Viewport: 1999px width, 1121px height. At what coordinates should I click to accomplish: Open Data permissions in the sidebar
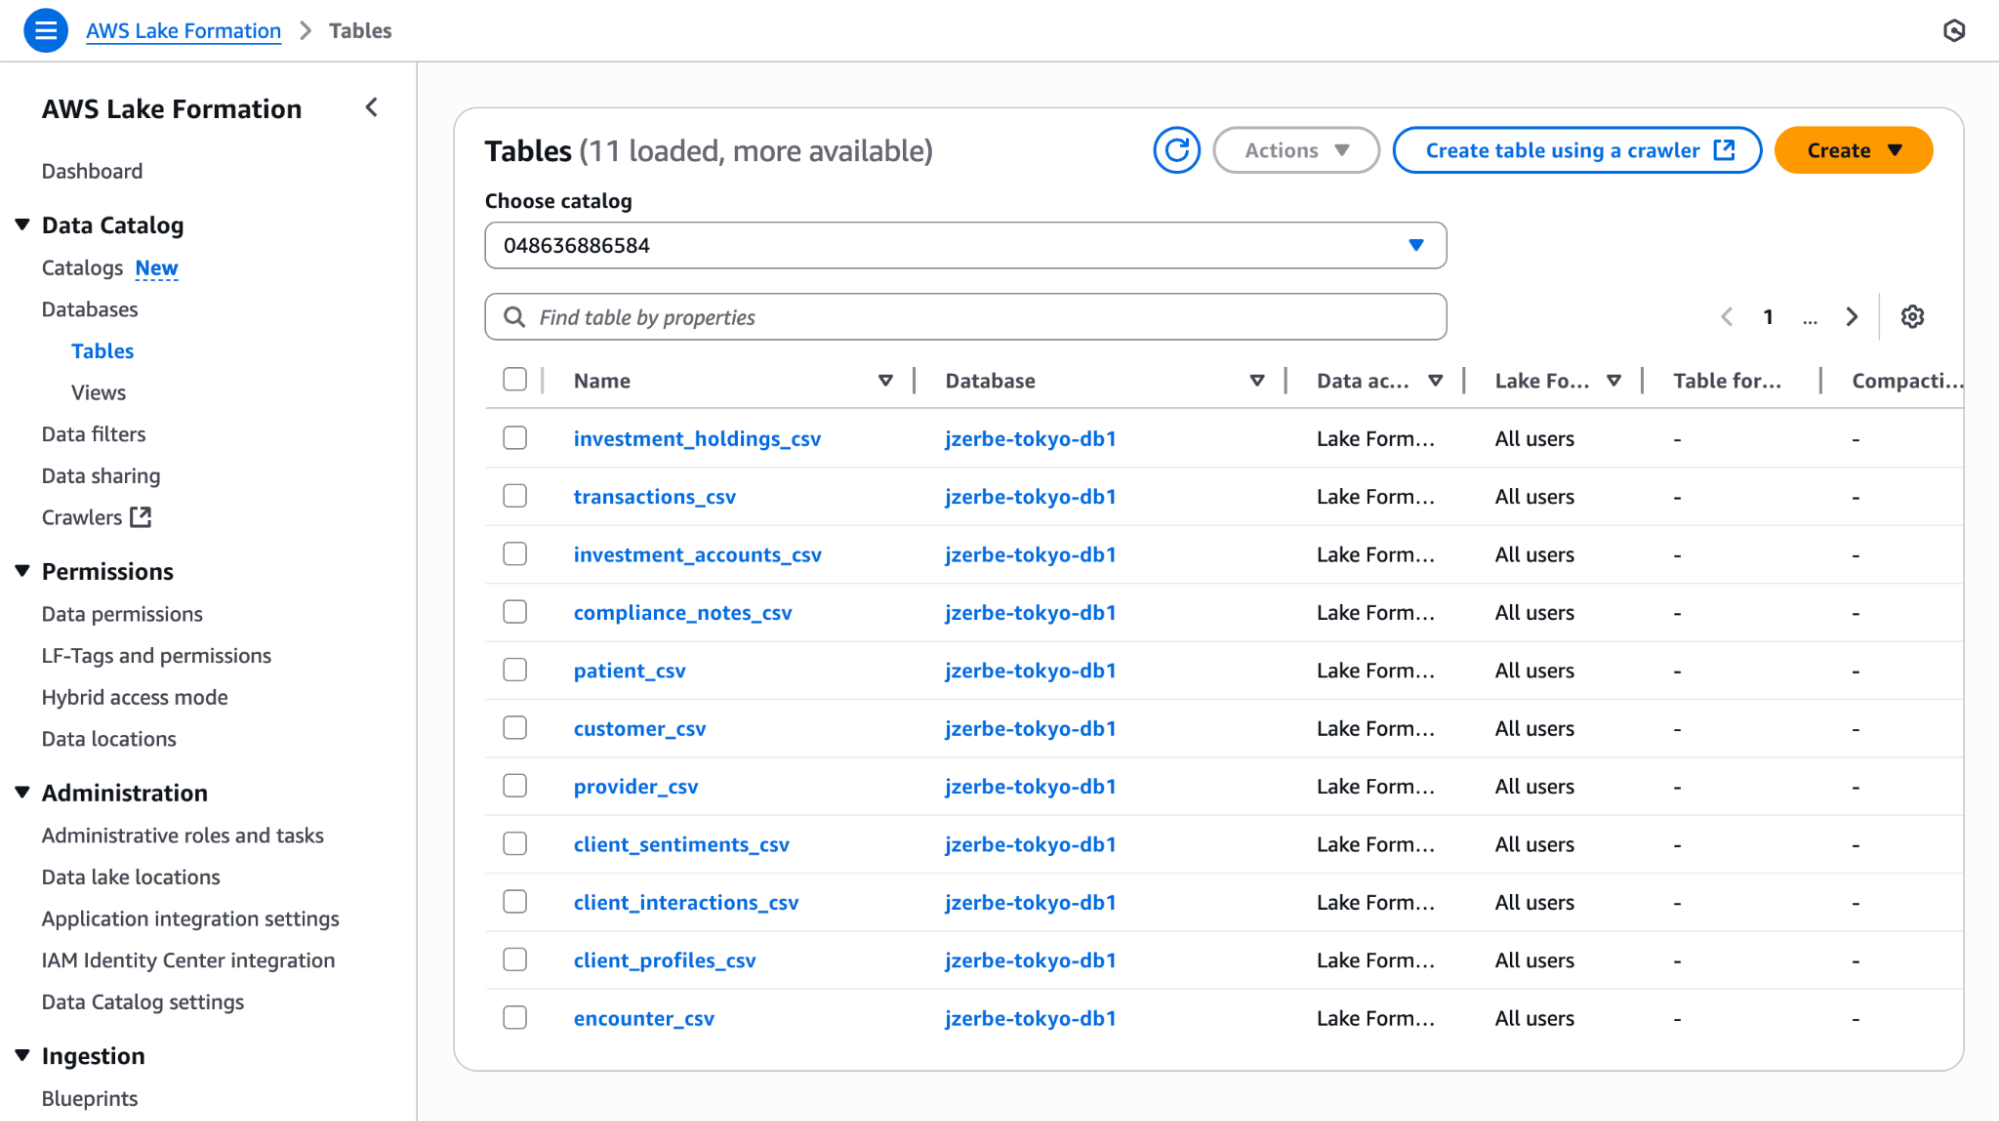122,614
